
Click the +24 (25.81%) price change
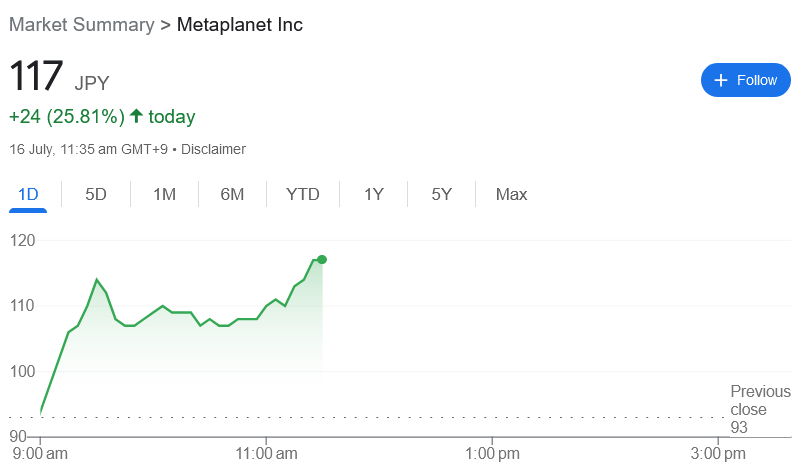(x=66, y=116)
